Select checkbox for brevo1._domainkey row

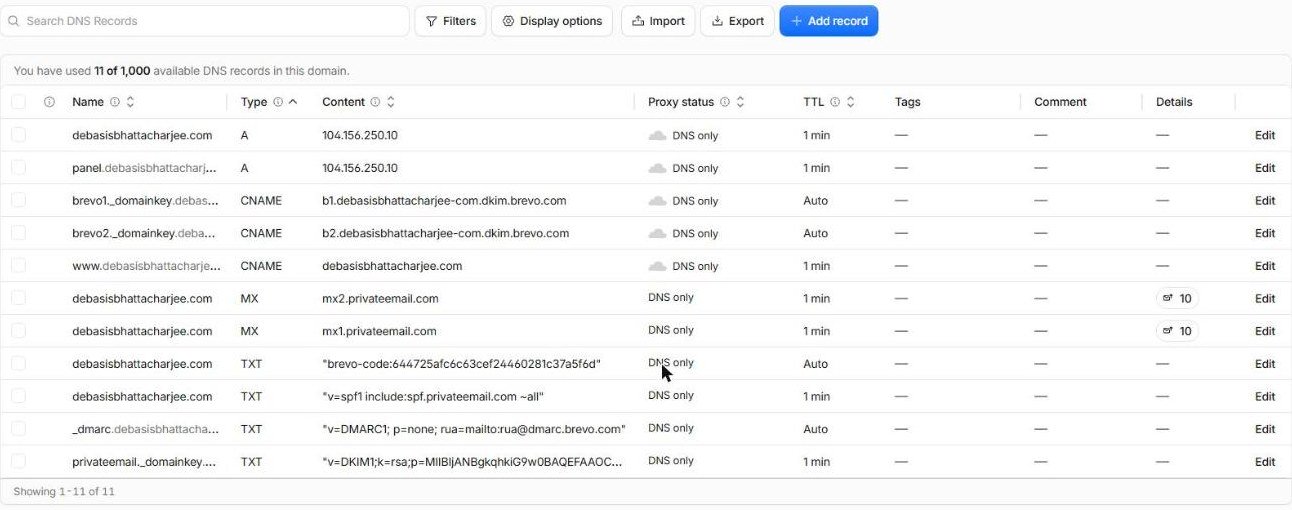click(19, 200)
